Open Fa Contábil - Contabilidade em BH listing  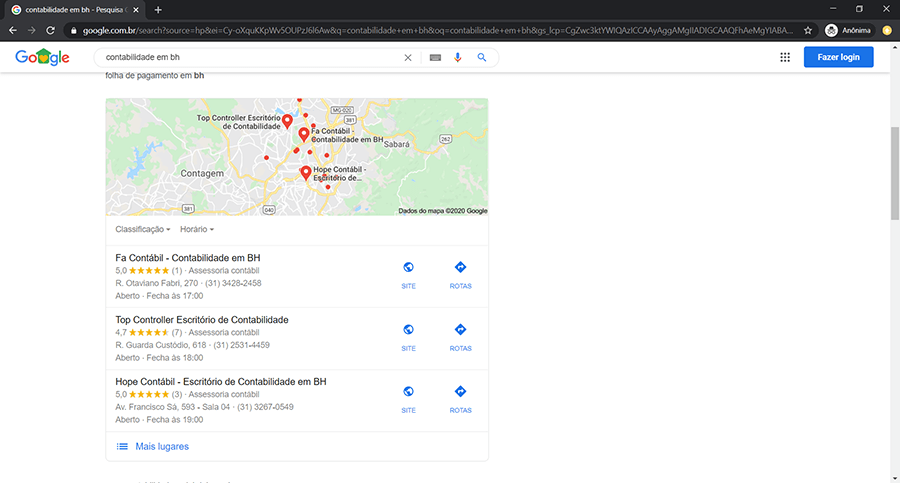pyautogui.click(x=188, y=258)
